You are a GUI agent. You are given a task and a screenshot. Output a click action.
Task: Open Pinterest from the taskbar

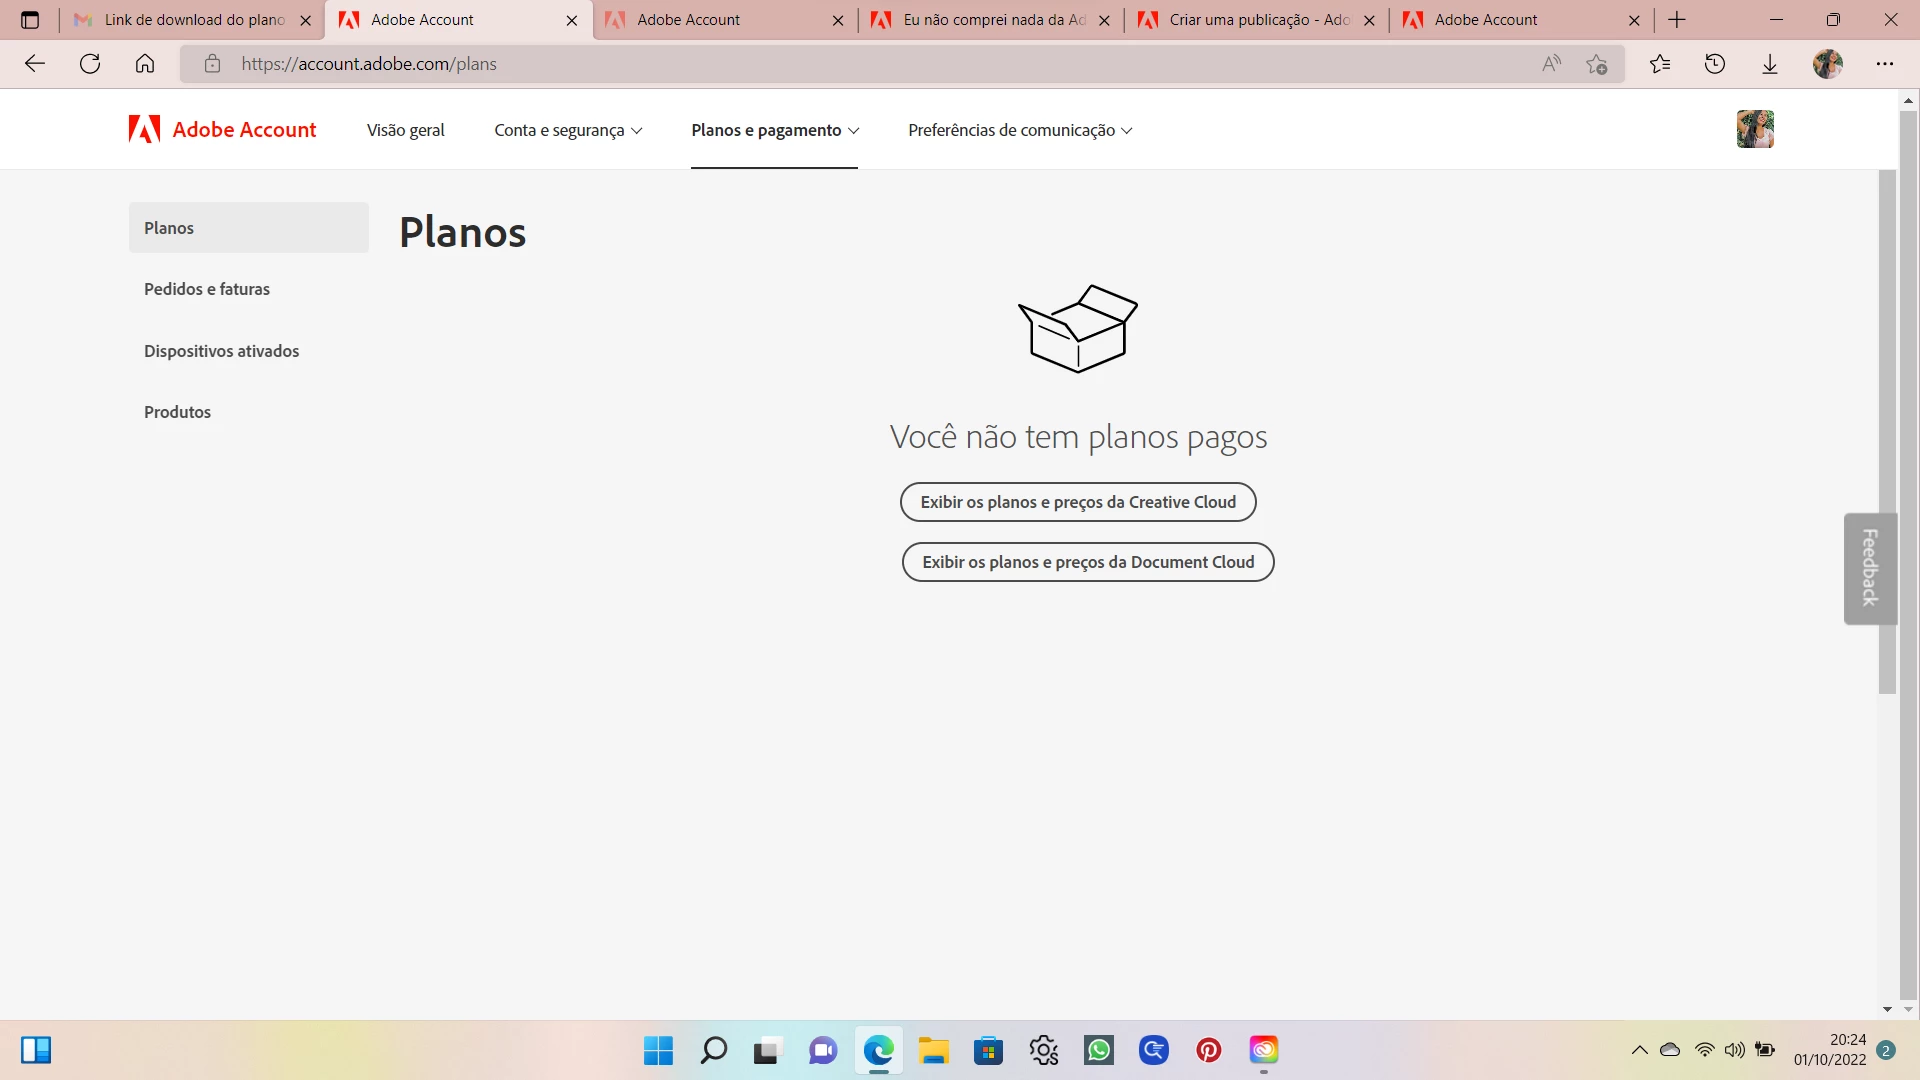[1209, 1050]
